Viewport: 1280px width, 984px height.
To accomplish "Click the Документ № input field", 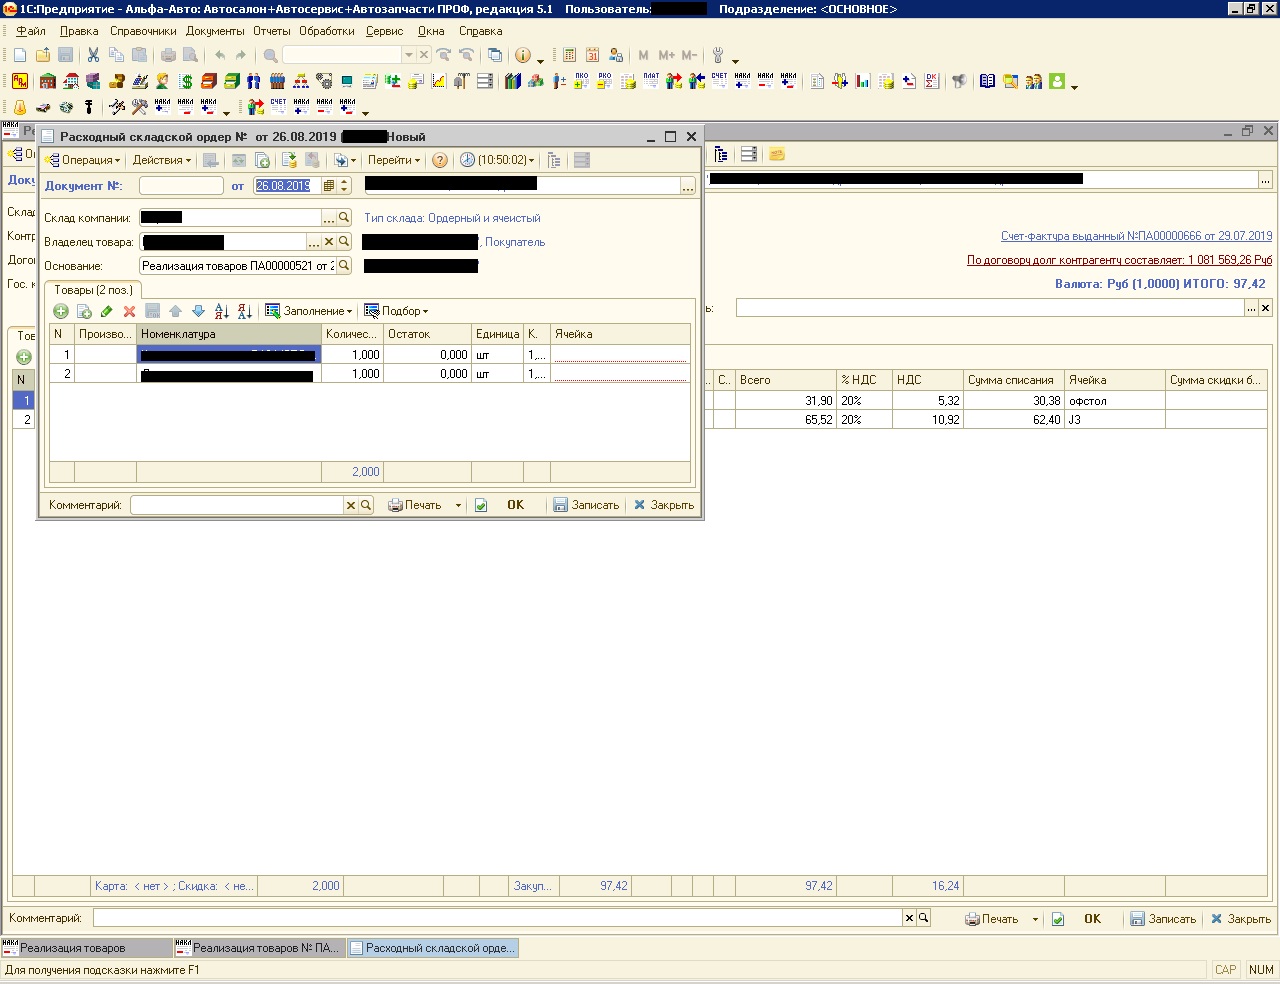I will click(181, 186).
